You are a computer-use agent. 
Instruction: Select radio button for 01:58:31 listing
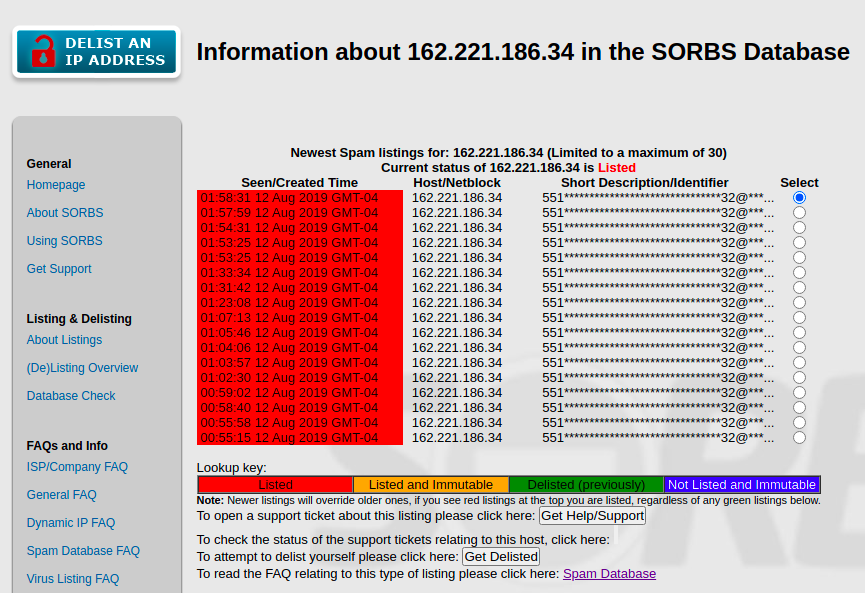pos(799,197)
